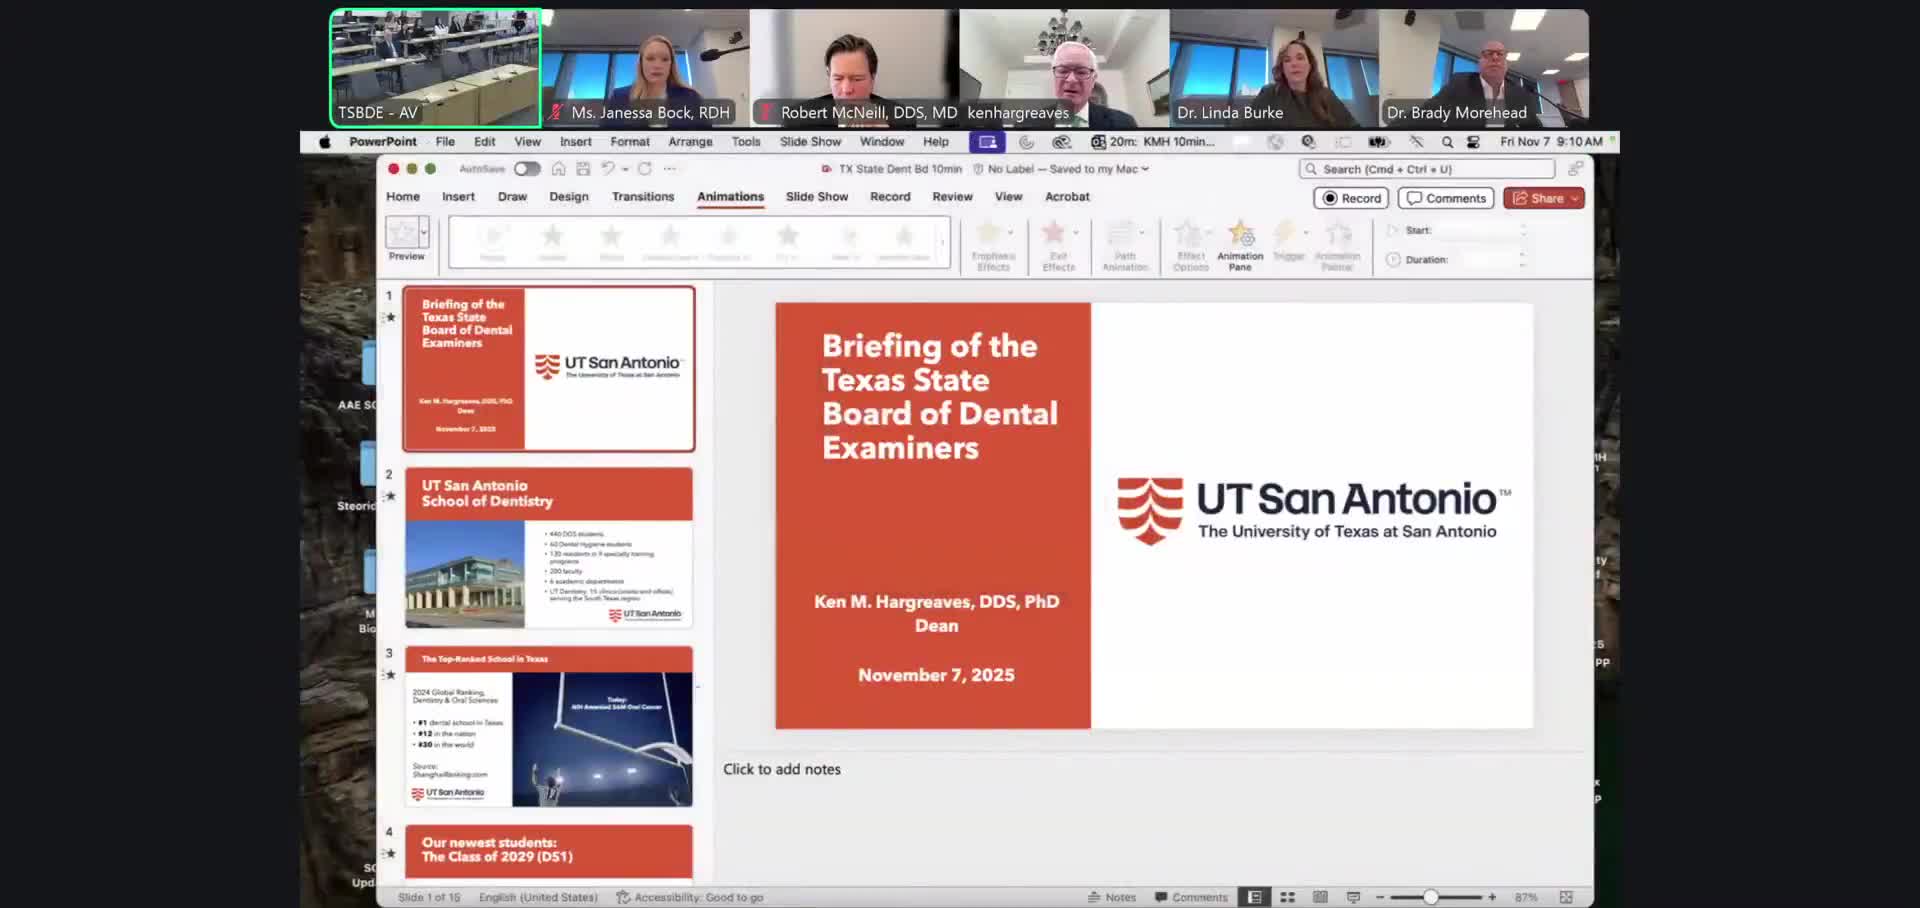Switch to Slide Sorter view icon

(1287, 897)
